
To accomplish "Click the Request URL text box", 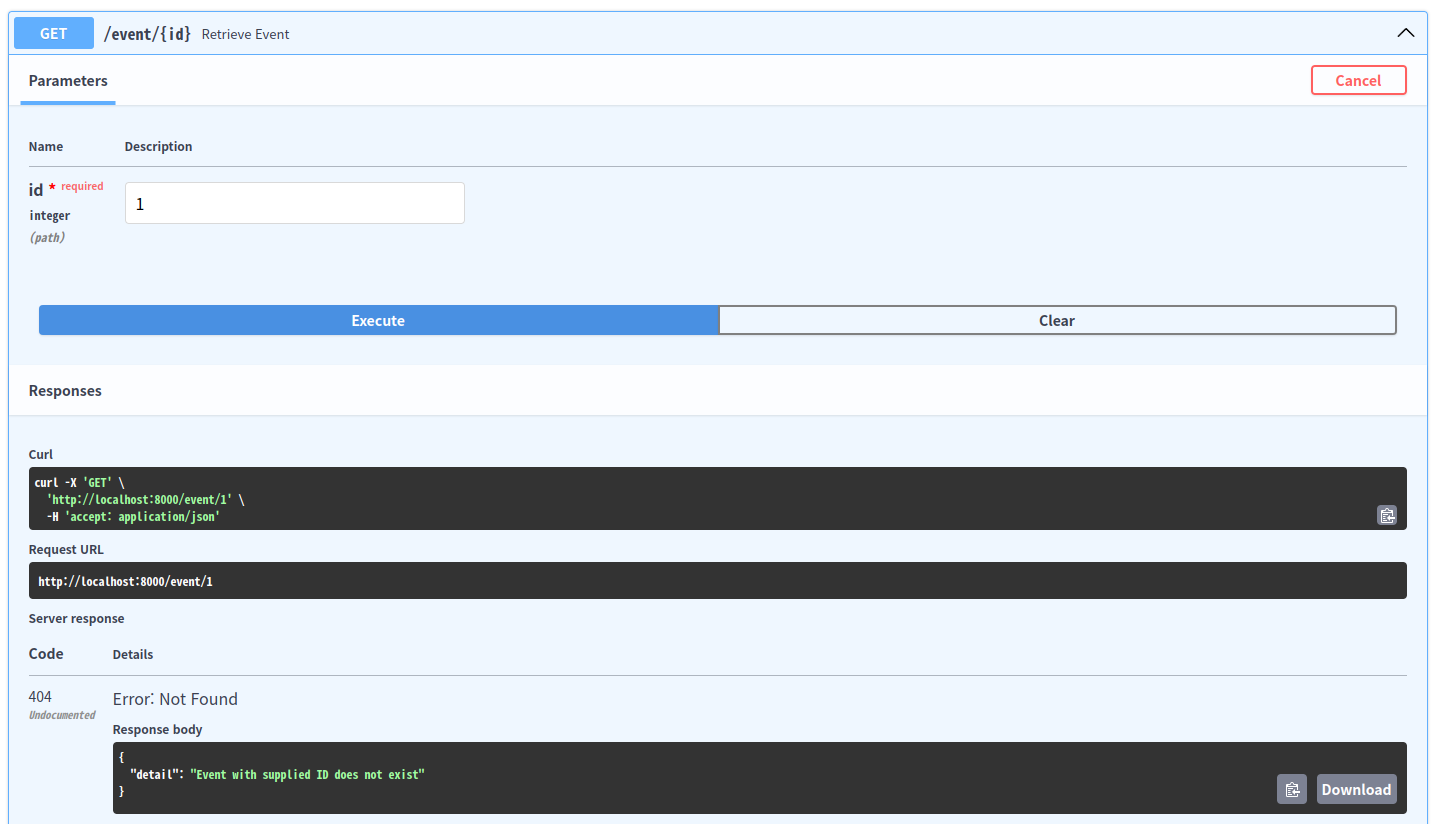I will coord(718,580).
